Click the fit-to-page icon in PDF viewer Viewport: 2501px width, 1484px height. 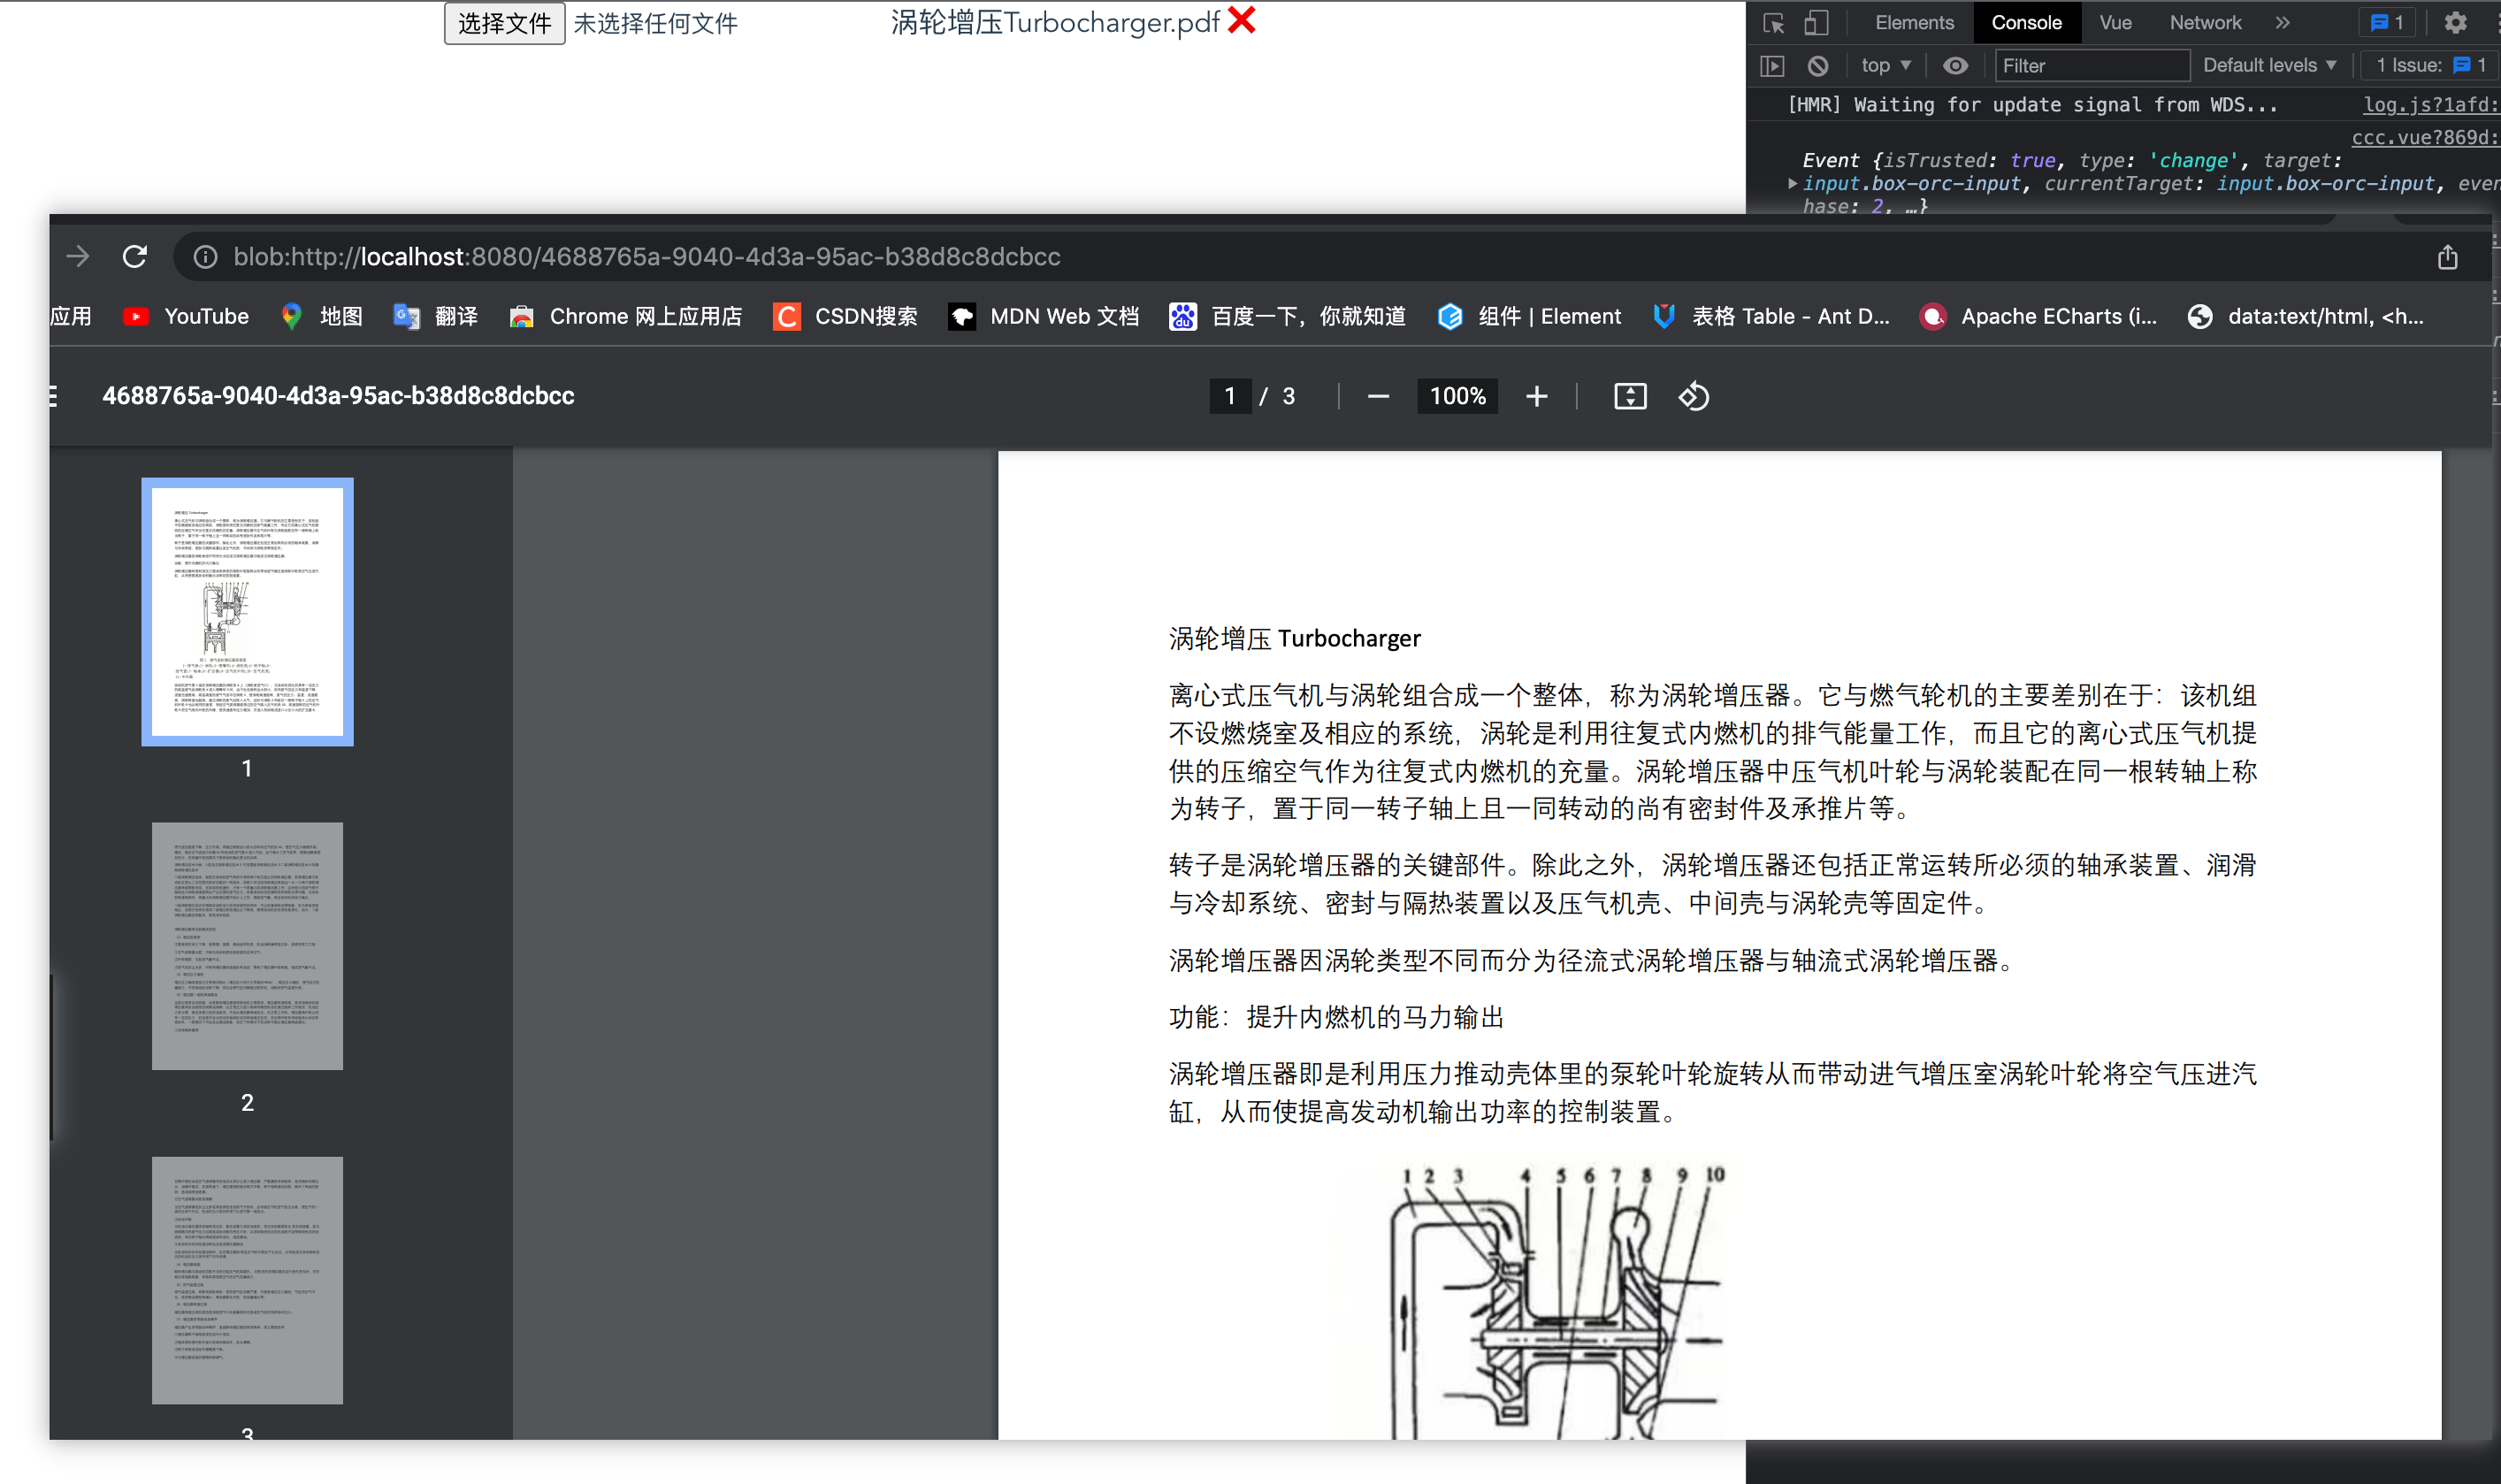1626,395
